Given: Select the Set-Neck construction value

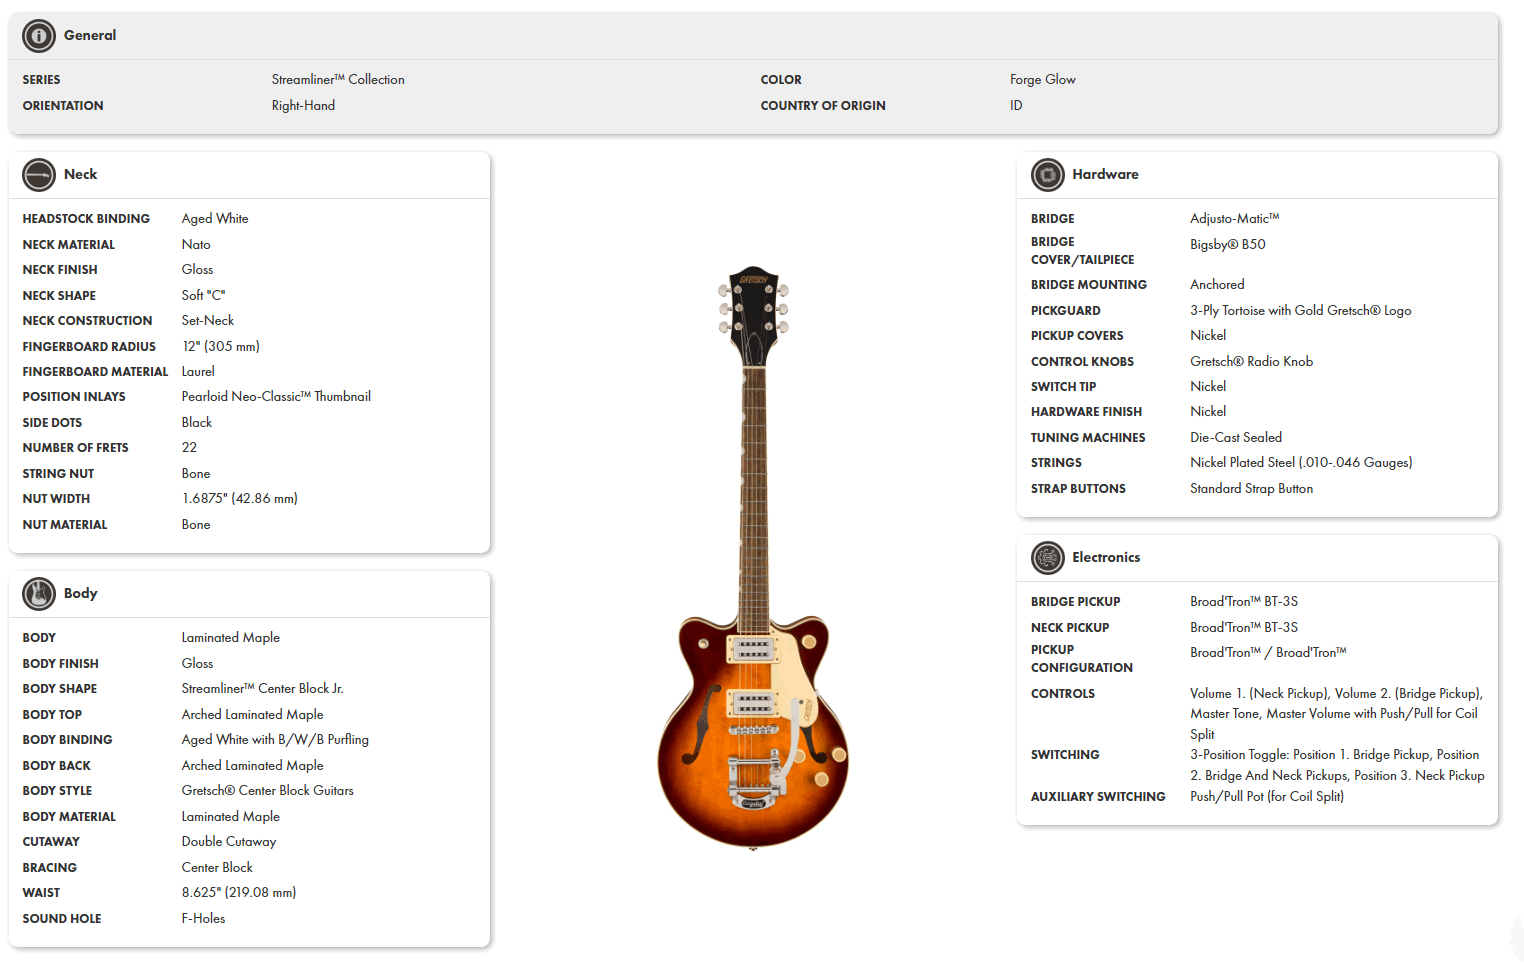Looking at the screenshot, I should [208, 320].
